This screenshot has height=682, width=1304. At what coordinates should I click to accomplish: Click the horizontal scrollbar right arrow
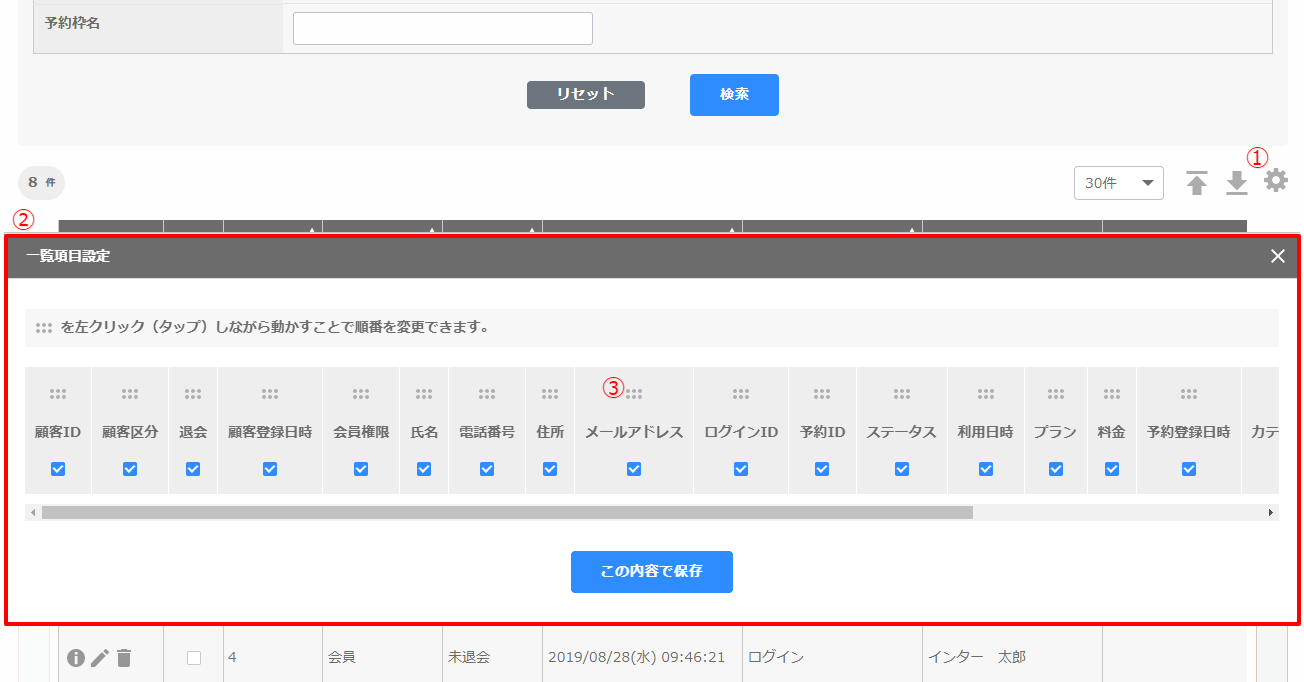point(1271,512)
